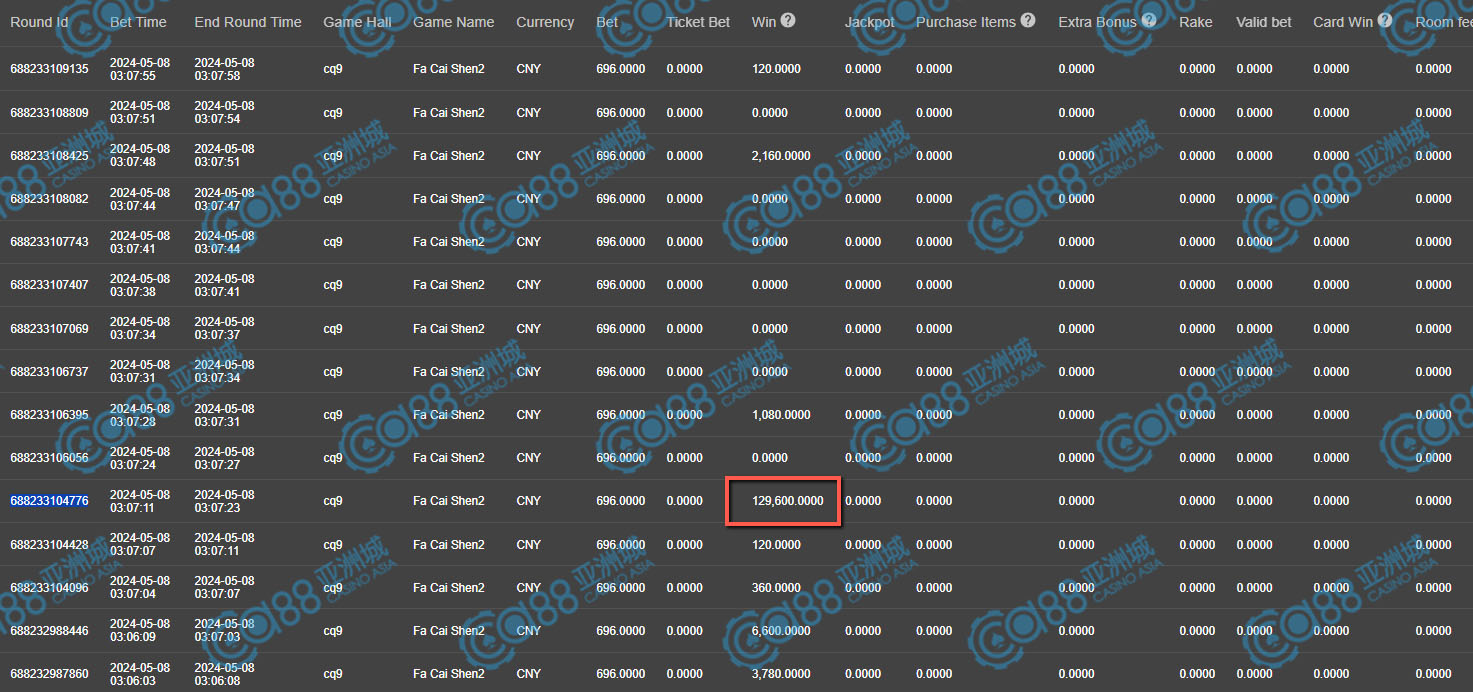Select the End Round Time column header

pos(248,22)
